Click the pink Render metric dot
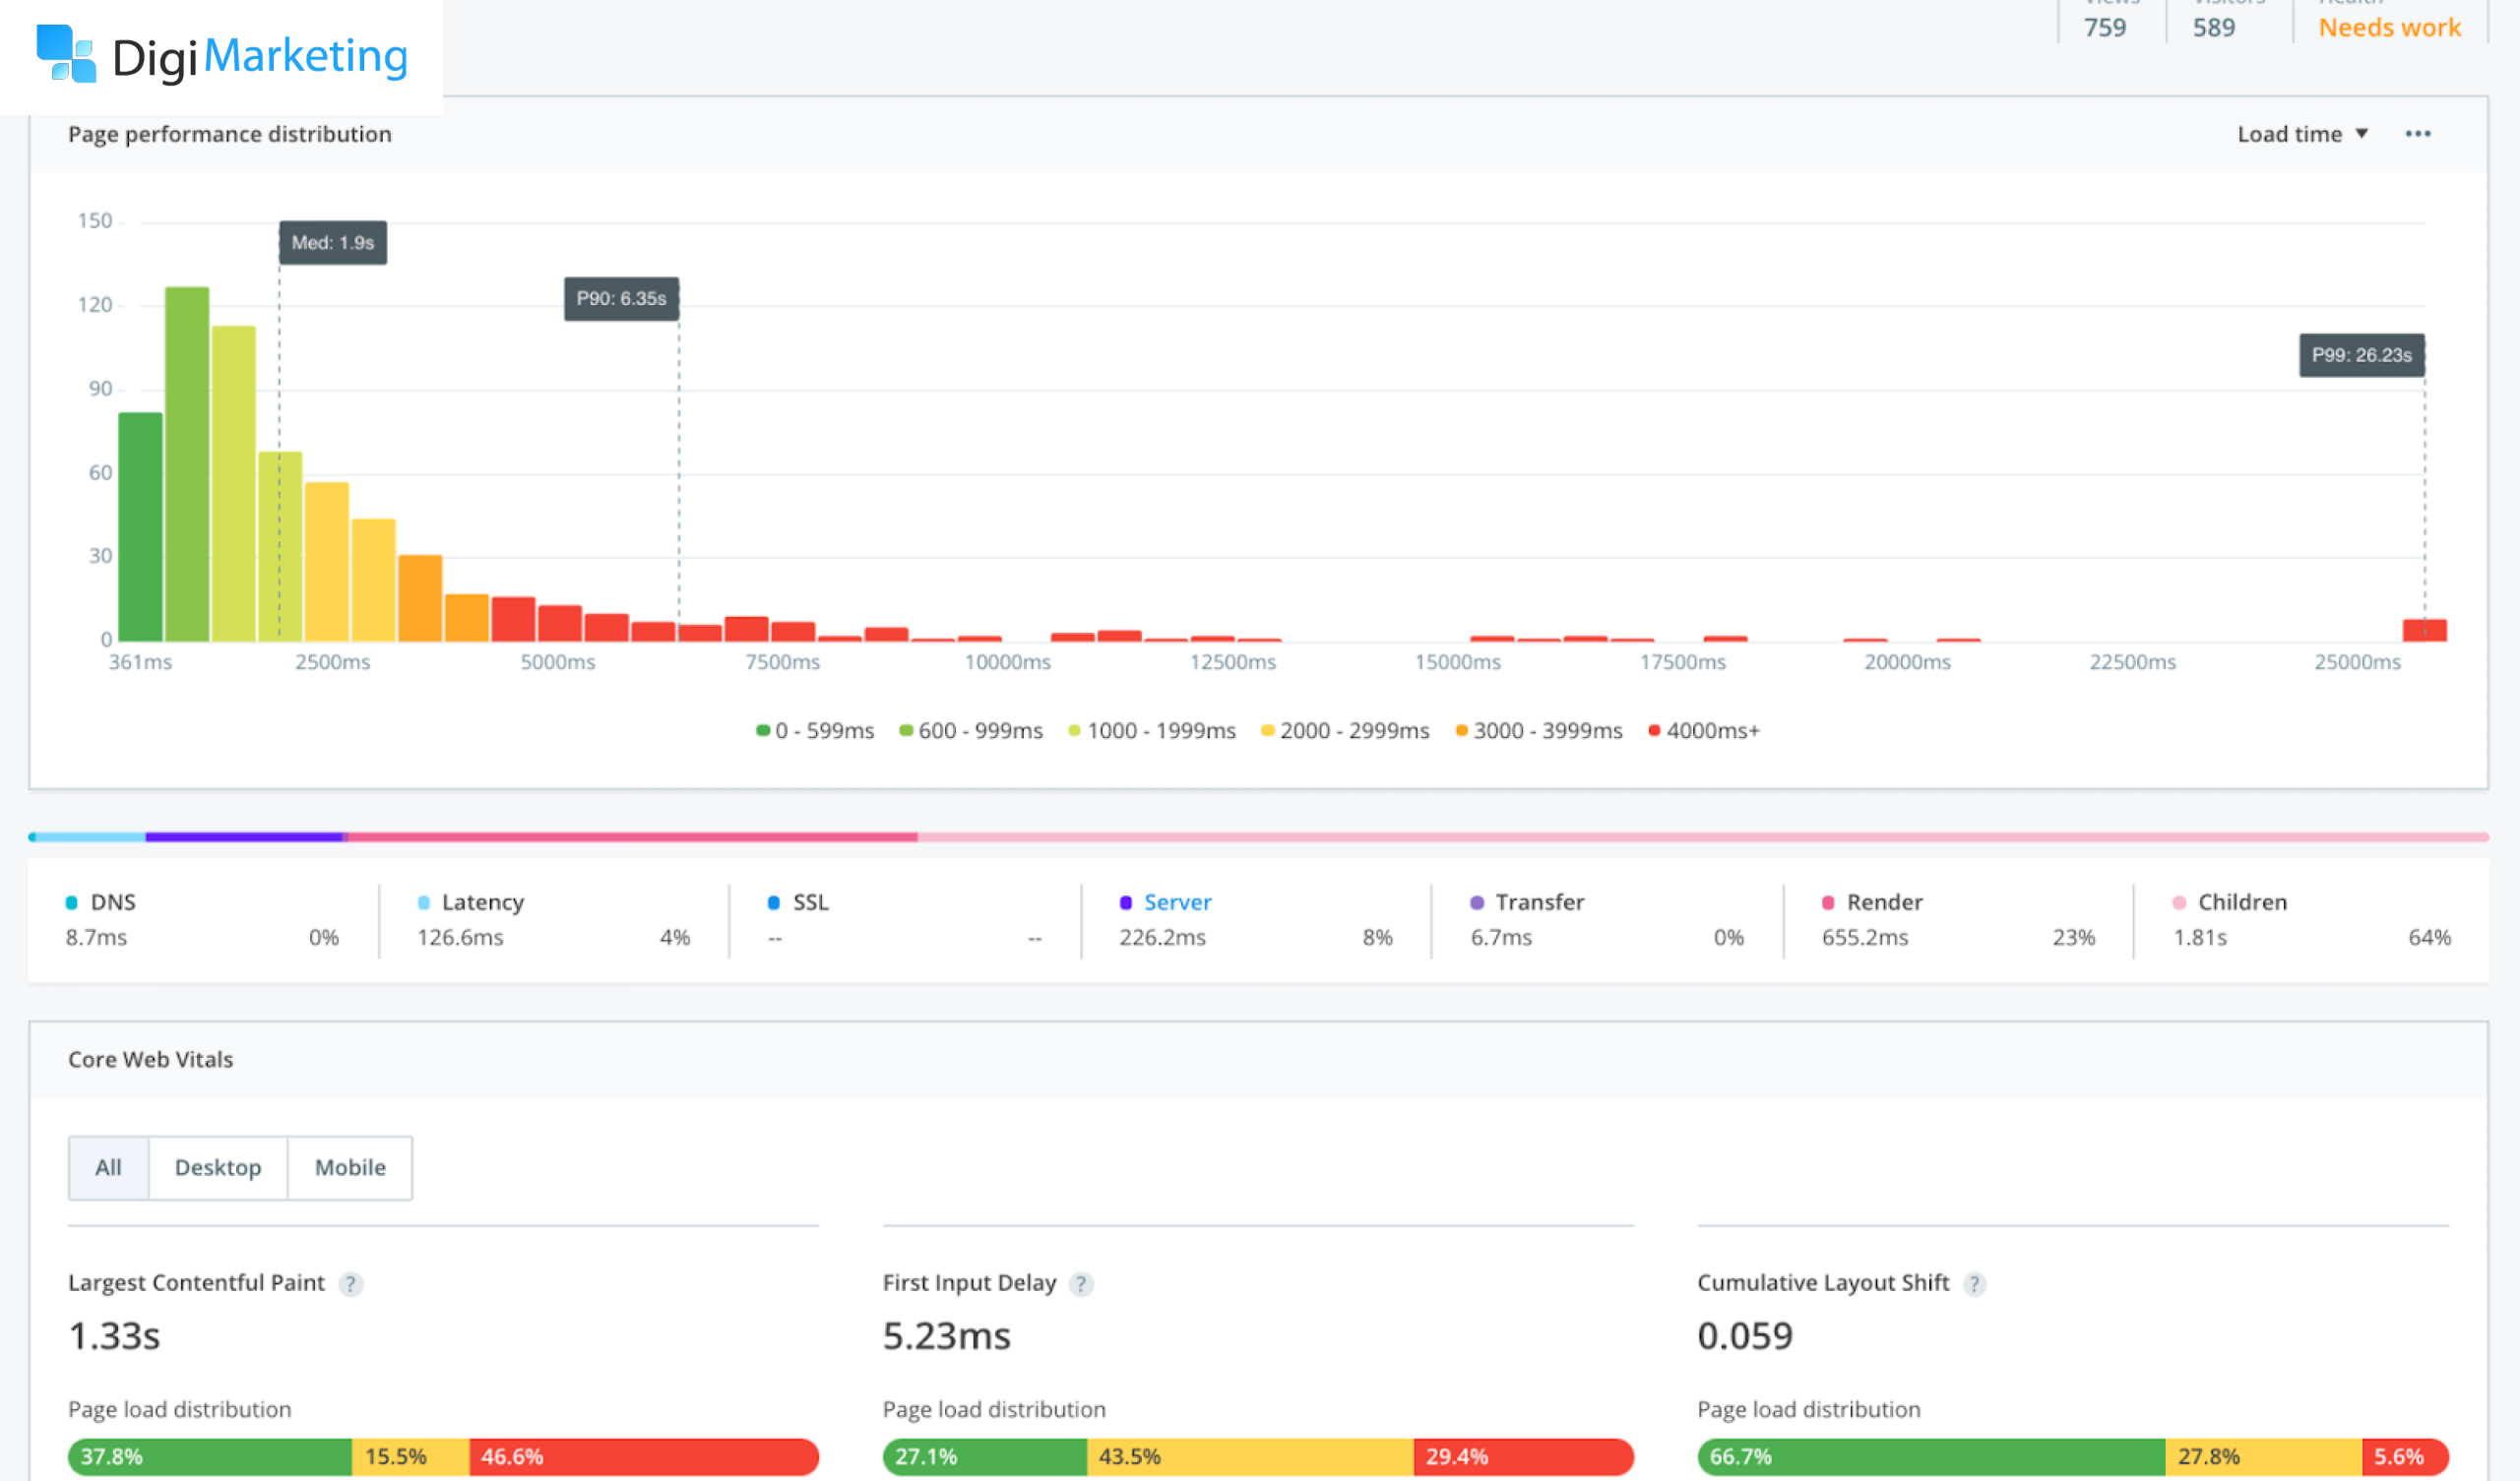 coord(1828,902)
